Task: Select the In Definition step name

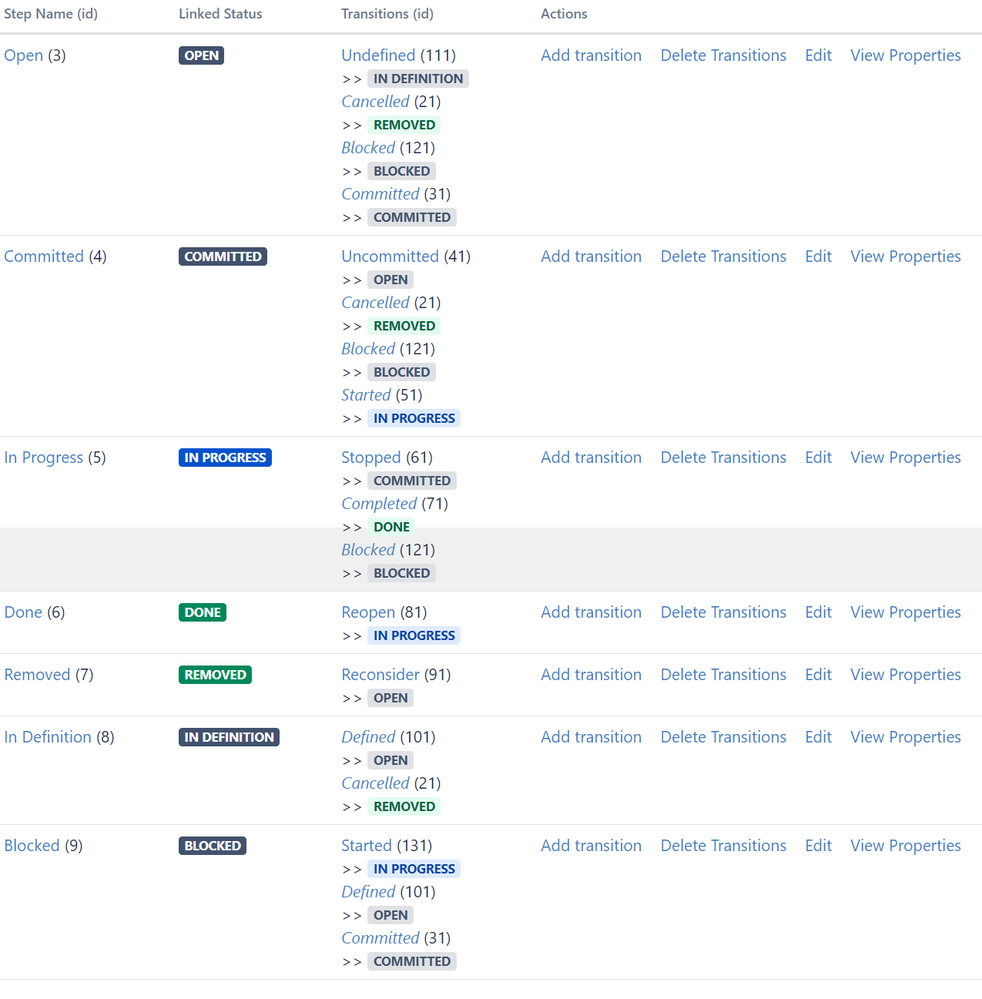Action: pos(47,737)
